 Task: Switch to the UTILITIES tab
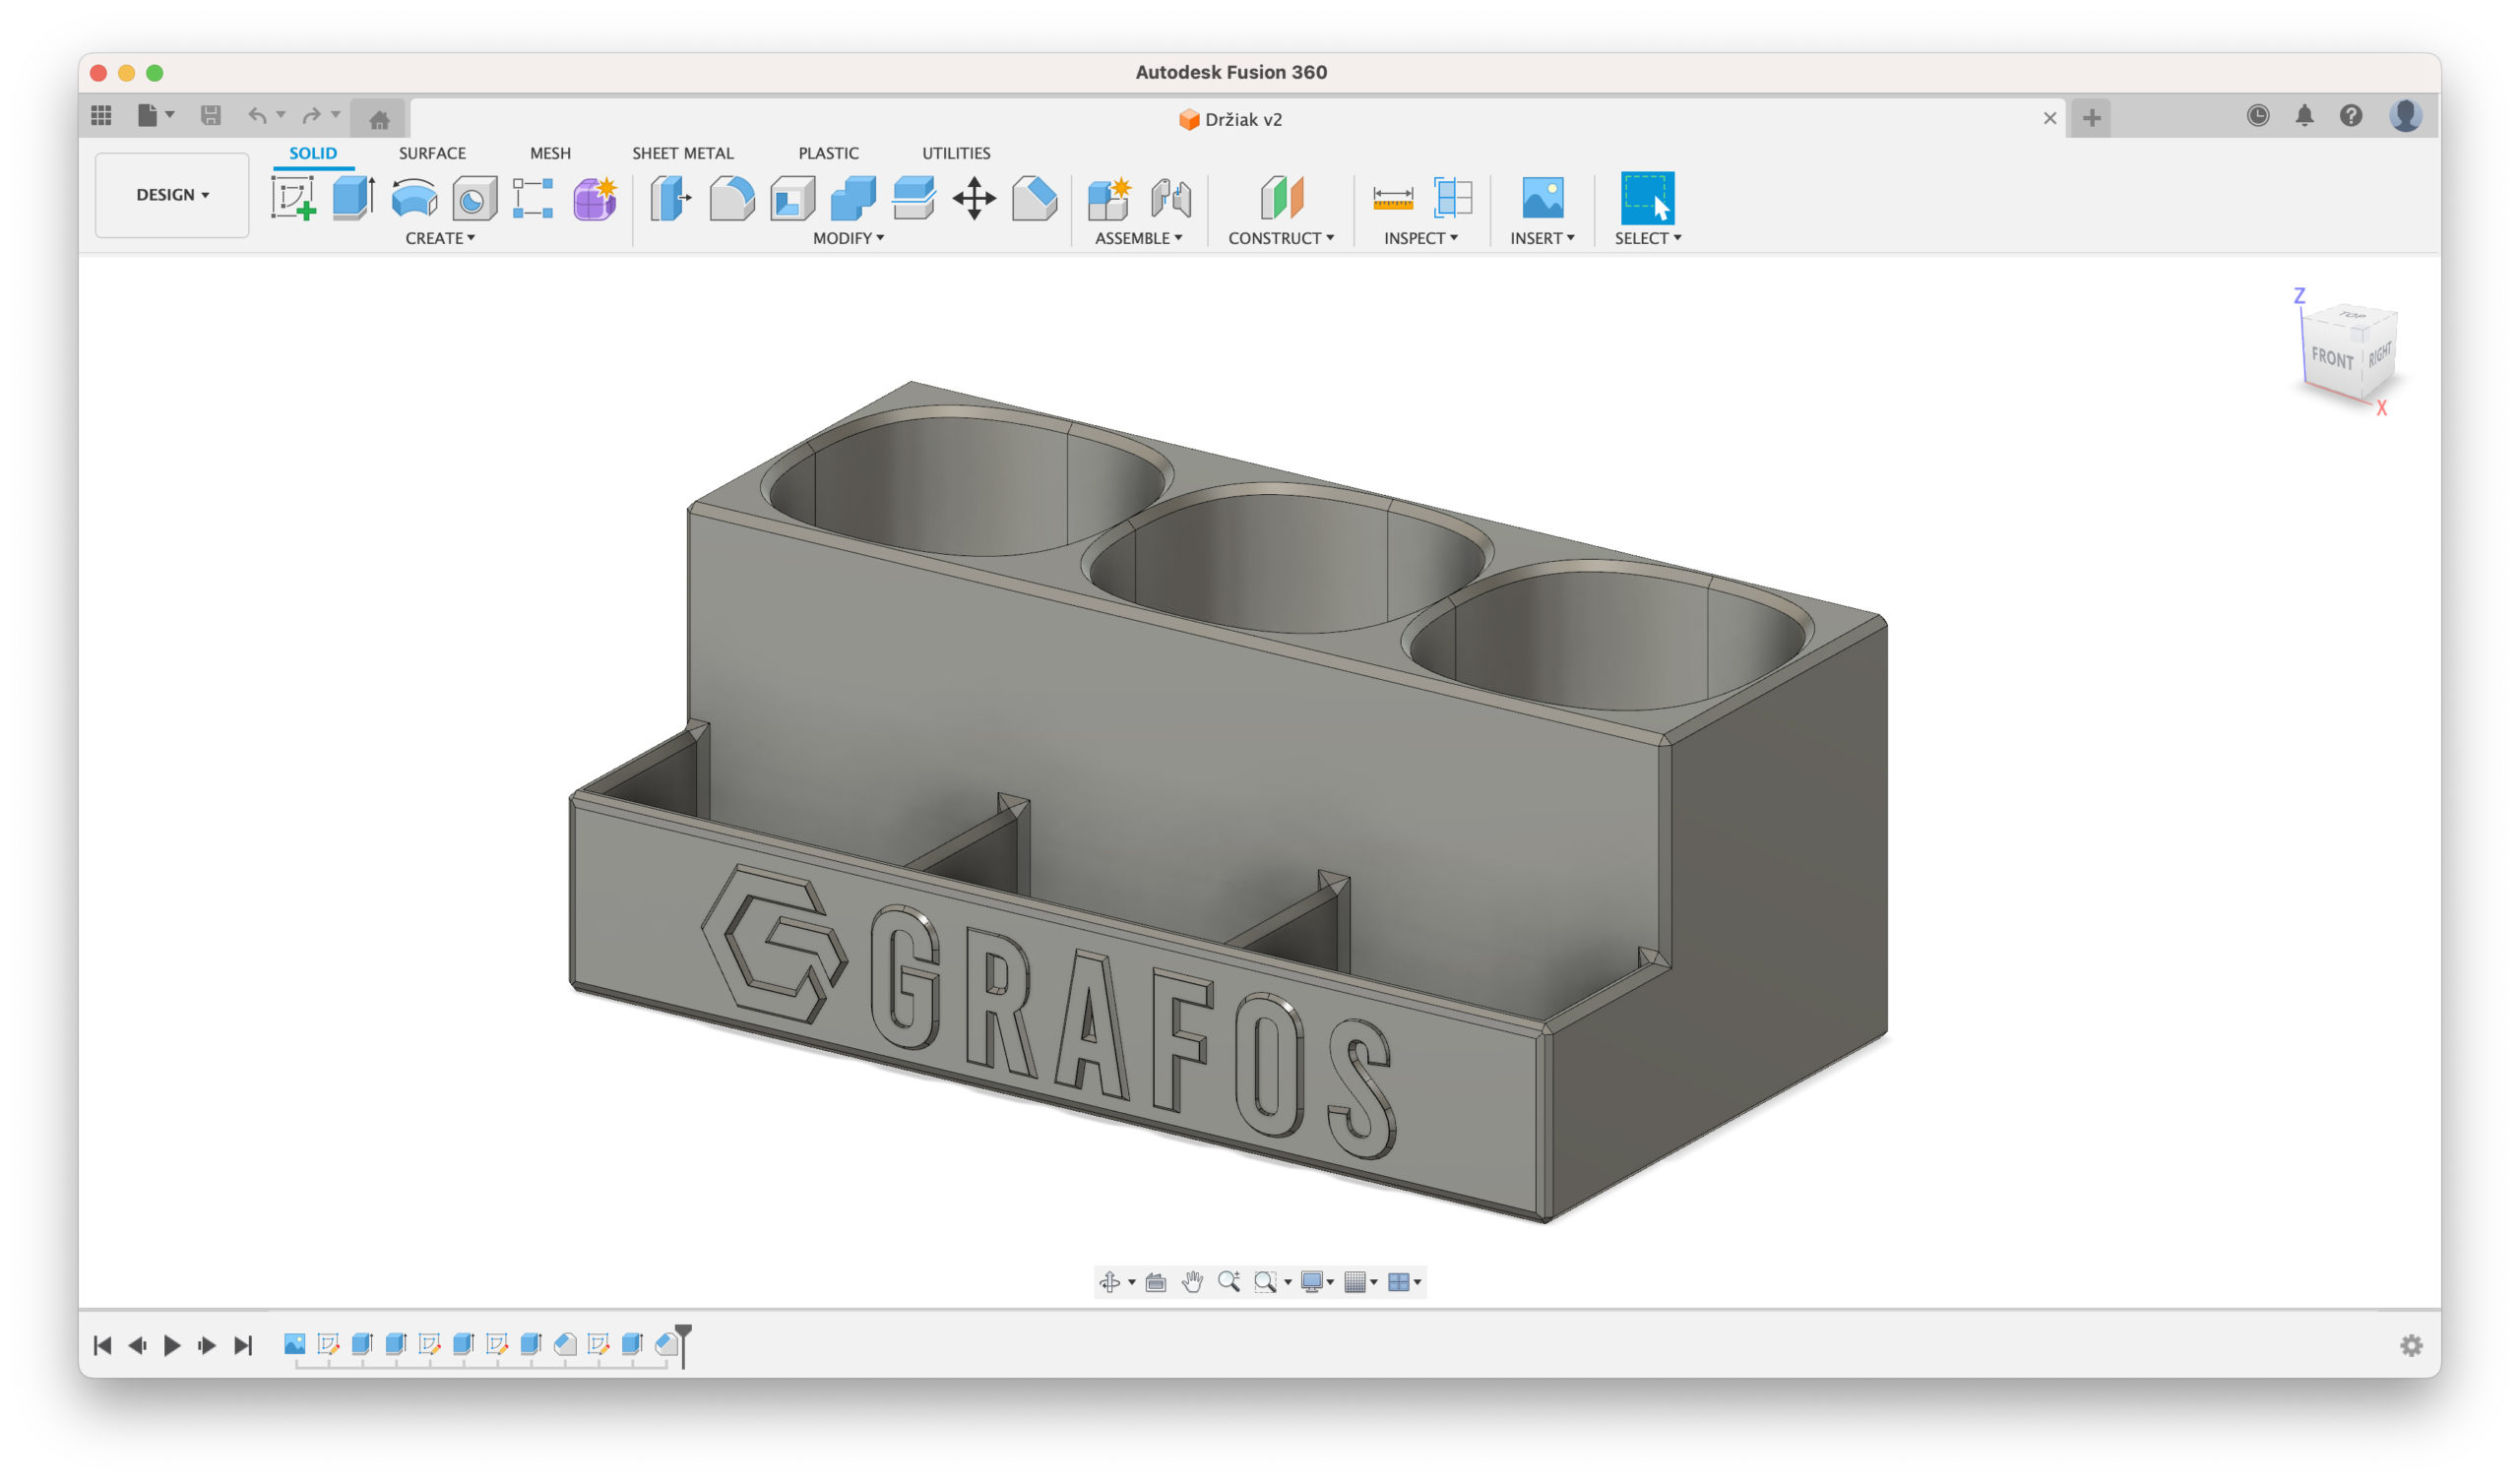tap(956, 153)
